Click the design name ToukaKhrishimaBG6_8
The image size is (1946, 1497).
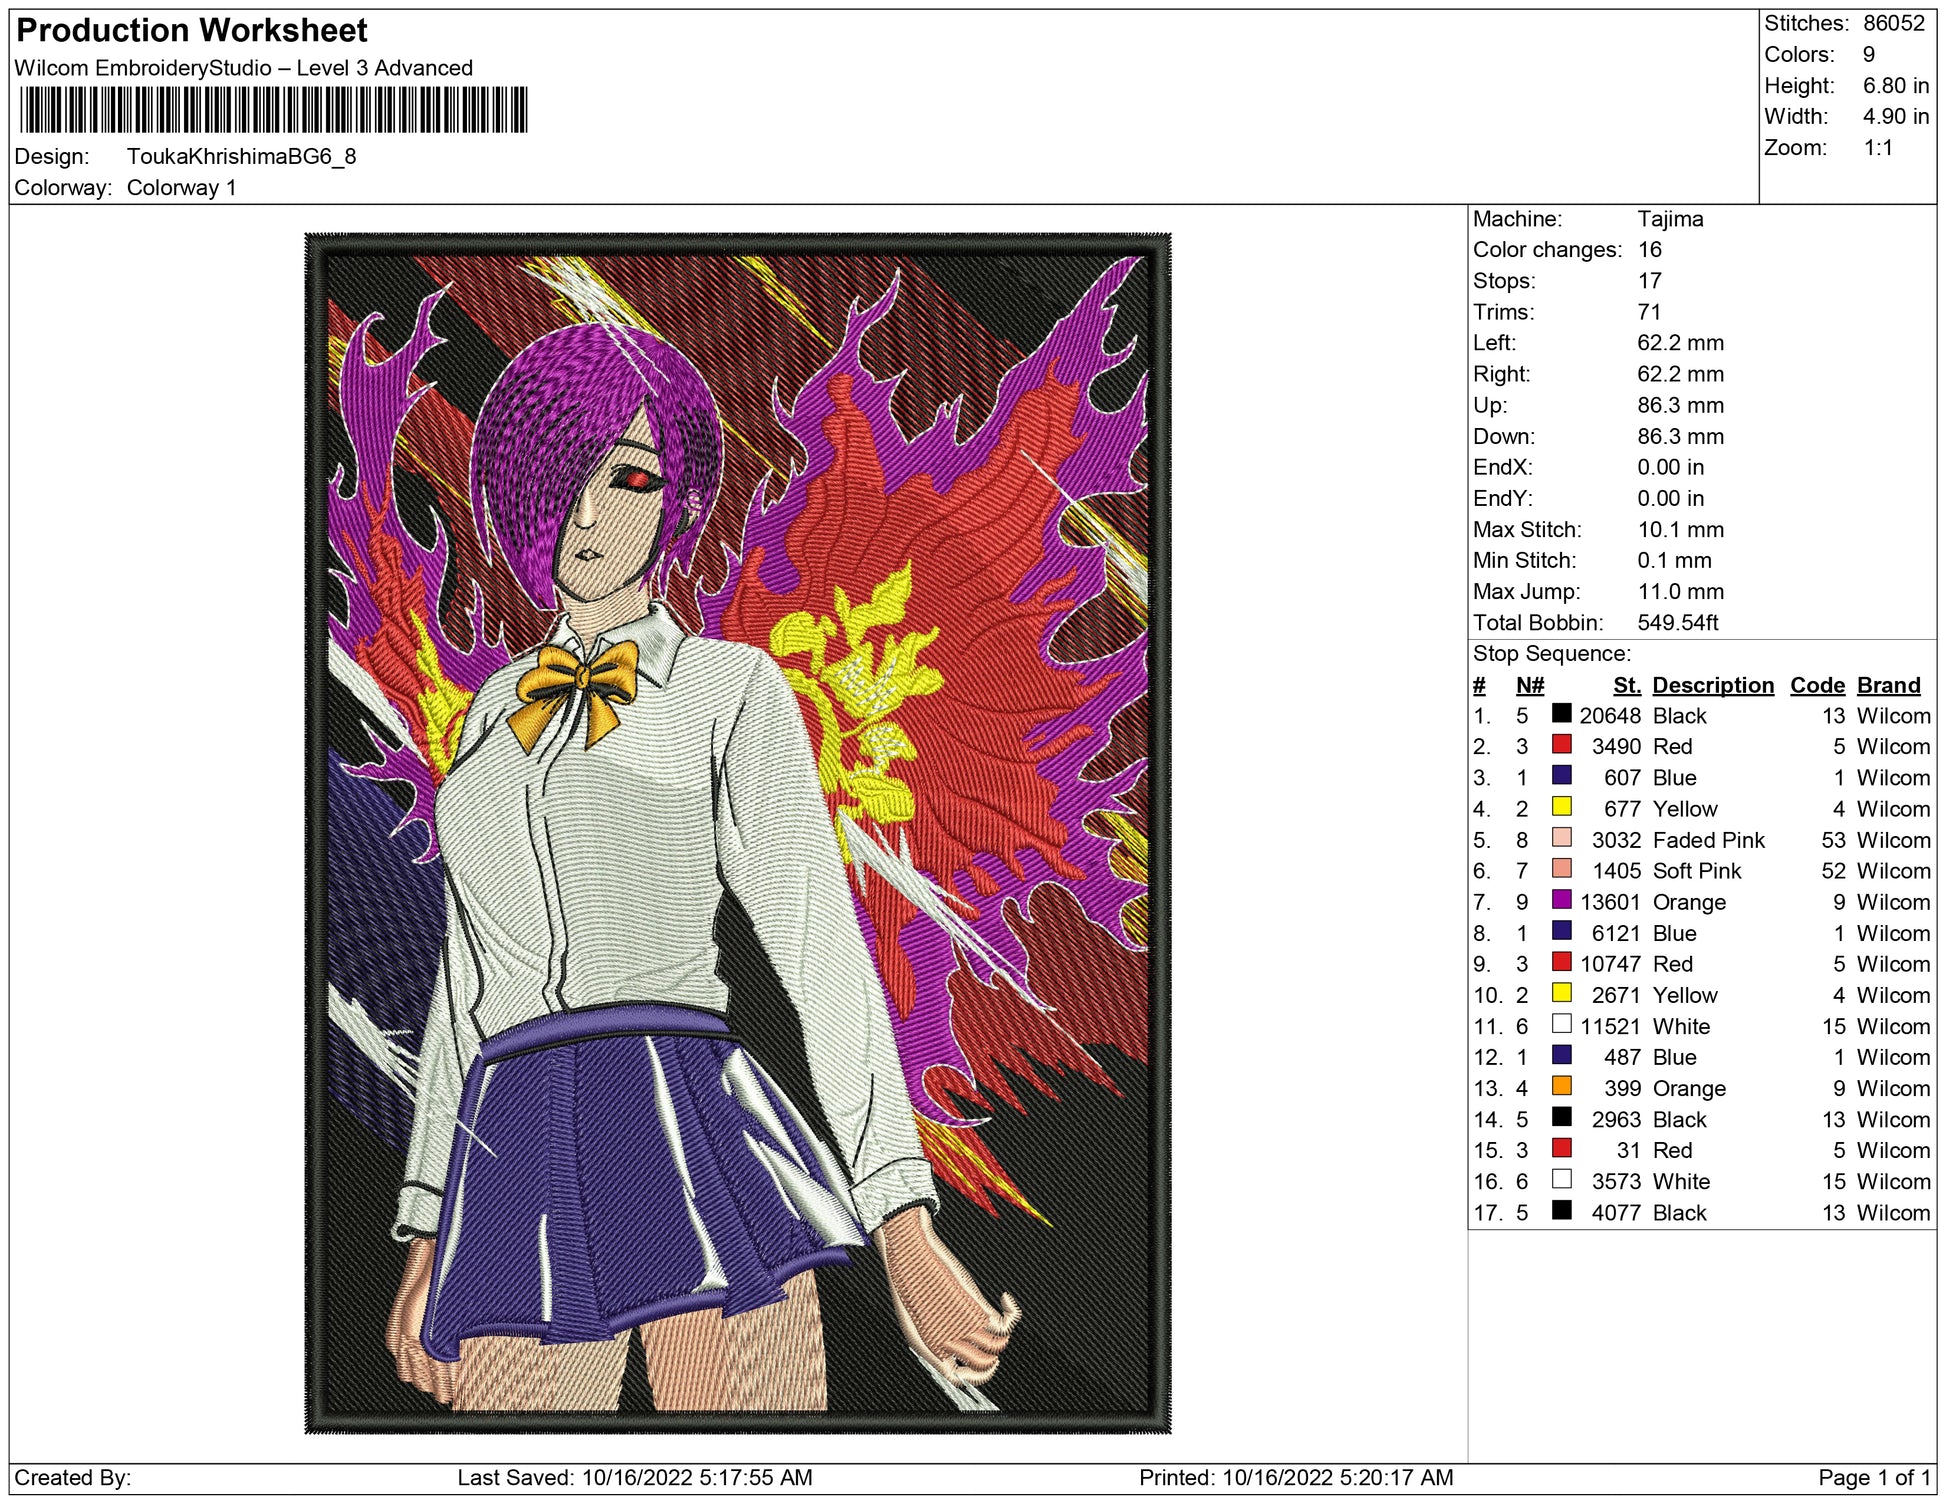[x=241, y=157]
